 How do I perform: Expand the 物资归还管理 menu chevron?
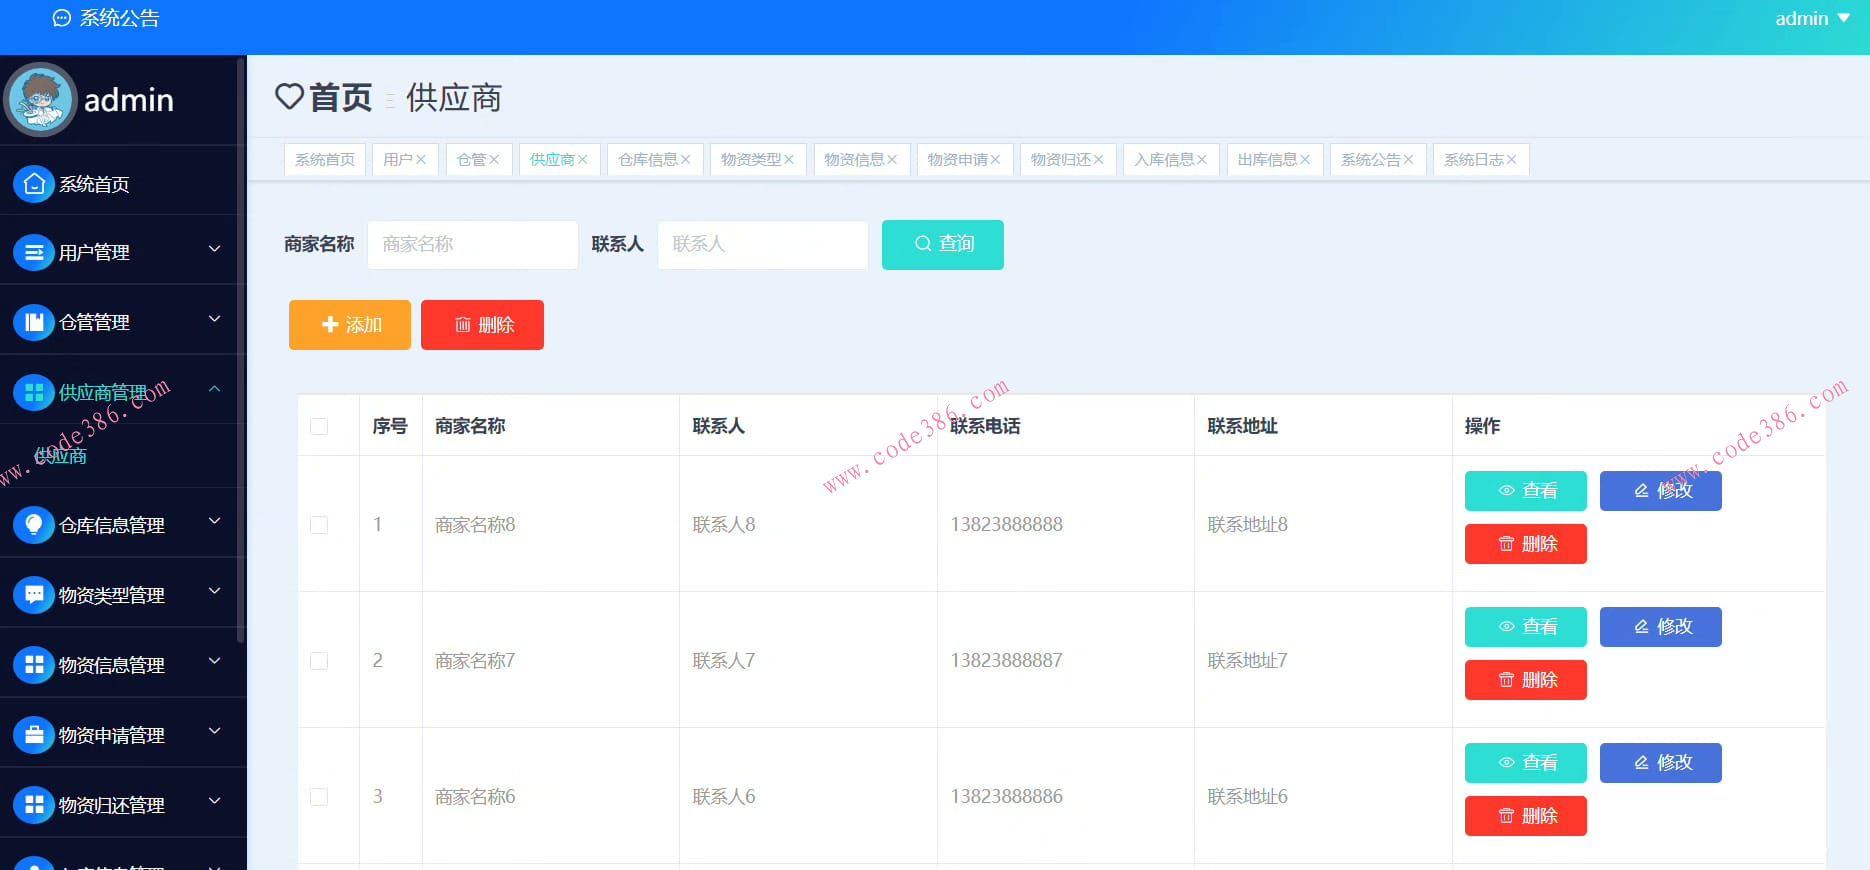(x=214, y=801)
